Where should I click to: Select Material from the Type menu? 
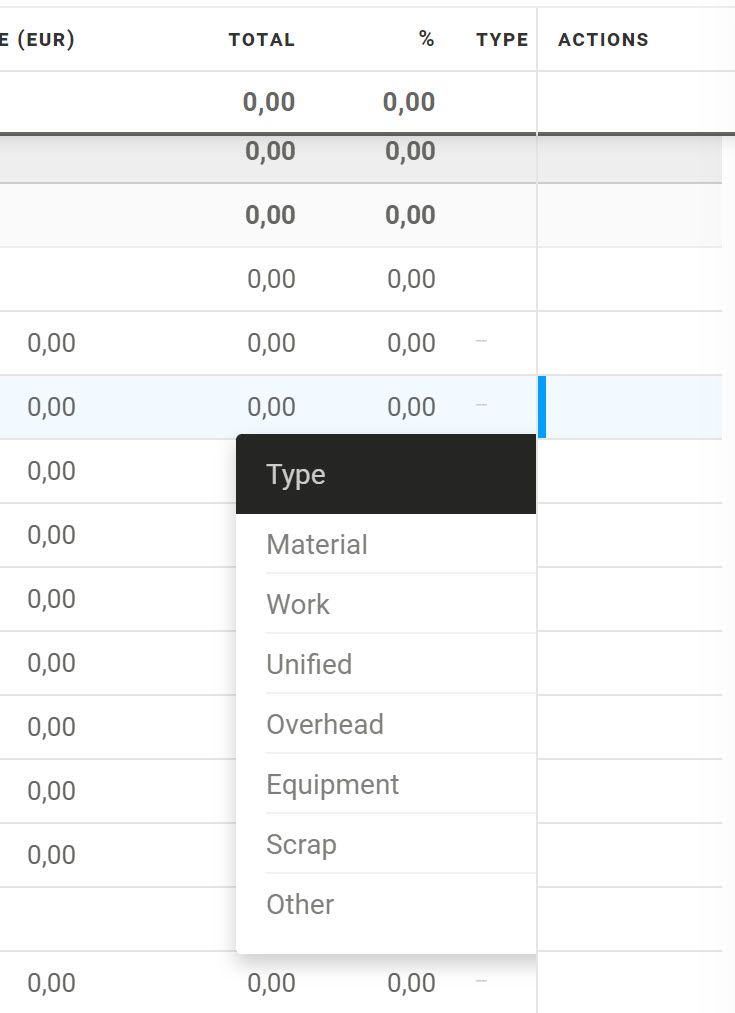pyautogui.click(x=317, y=545)
